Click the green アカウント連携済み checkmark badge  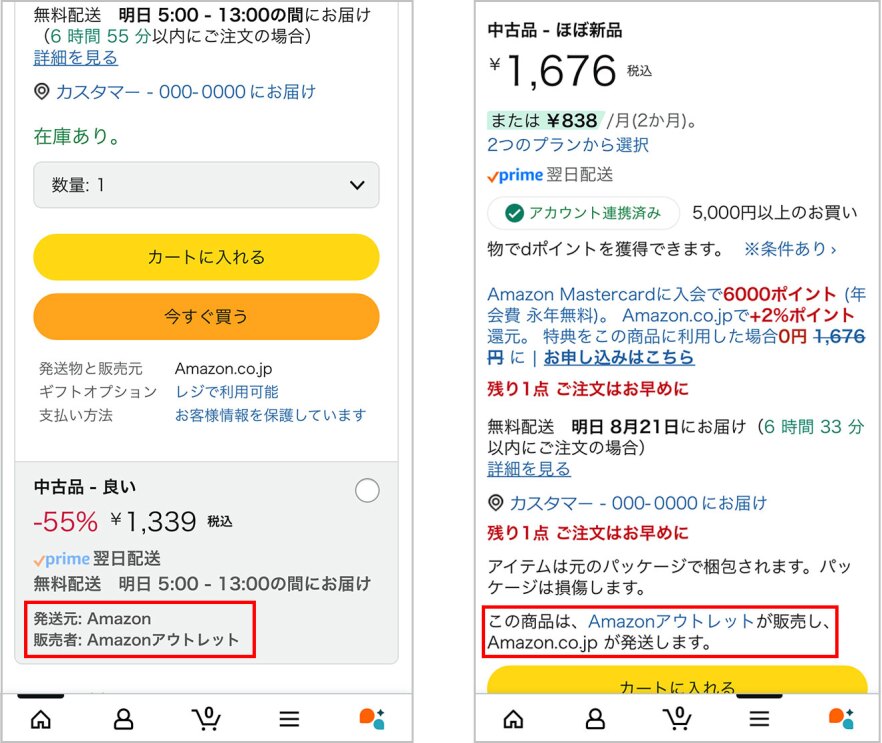pyautogui.click(x=583, y=213)
